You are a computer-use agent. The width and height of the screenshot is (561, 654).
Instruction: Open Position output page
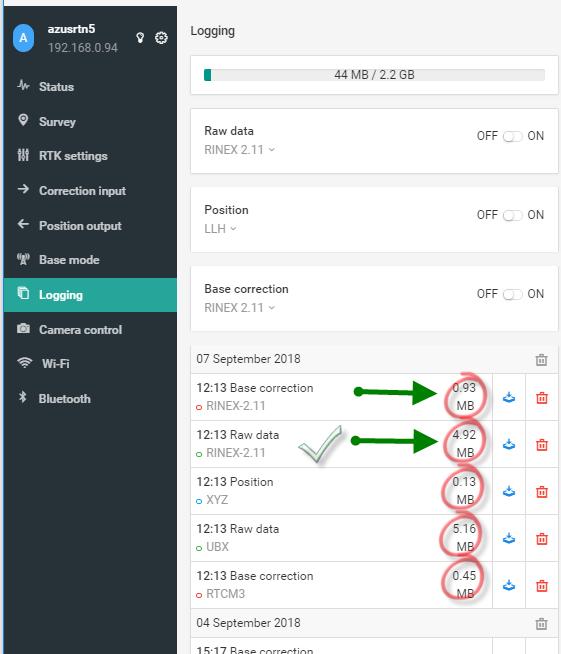(x=90, y=225)
